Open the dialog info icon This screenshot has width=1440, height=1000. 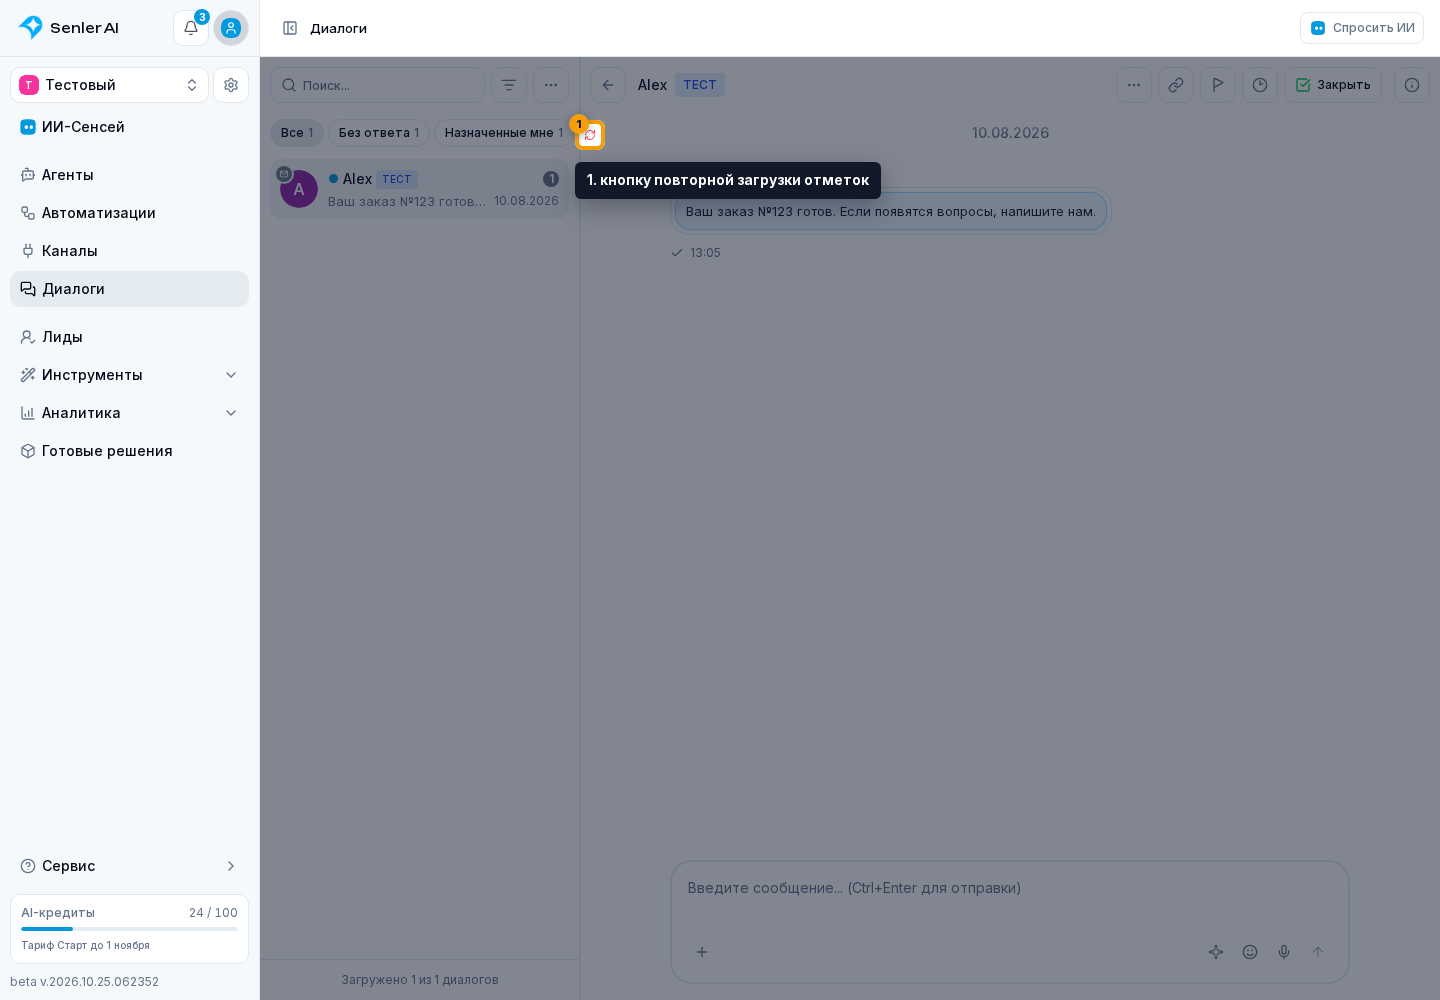click(x=1412, y=85)
